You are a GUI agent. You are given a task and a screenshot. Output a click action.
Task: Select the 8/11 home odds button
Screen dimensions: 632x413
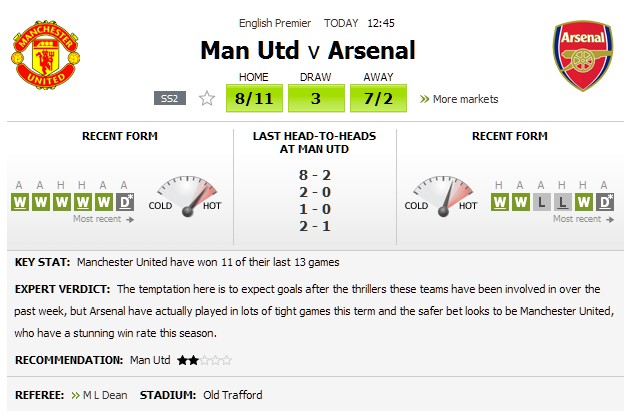[x=254, y=98]
